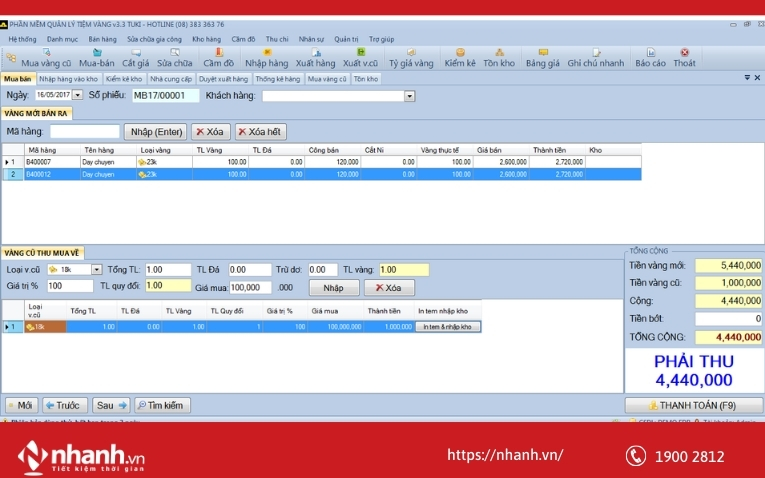Open the Kho hàng menu
Screen dimensions: 765x478
tap(206, 39)
